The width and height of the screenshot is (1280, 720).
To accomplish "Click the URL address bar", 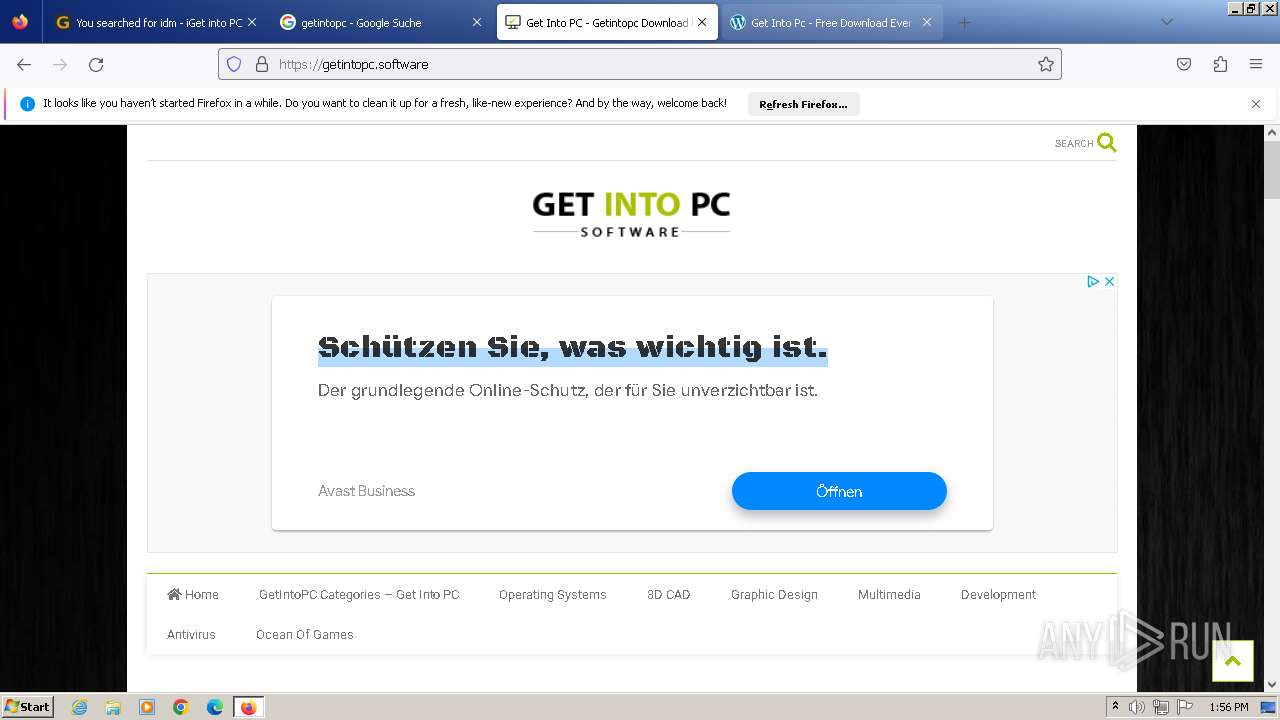I will click(640, 64).
